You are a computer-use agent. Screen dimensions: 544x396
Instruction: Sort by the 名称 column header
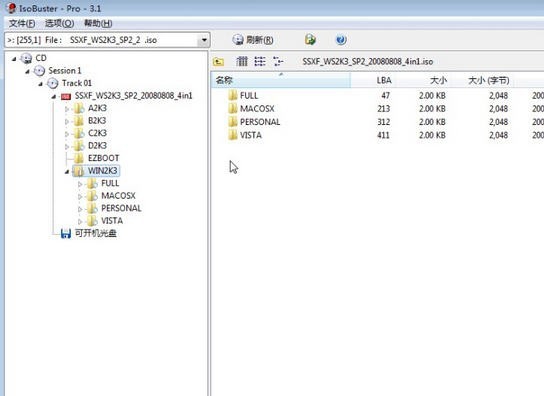point(281,80)
